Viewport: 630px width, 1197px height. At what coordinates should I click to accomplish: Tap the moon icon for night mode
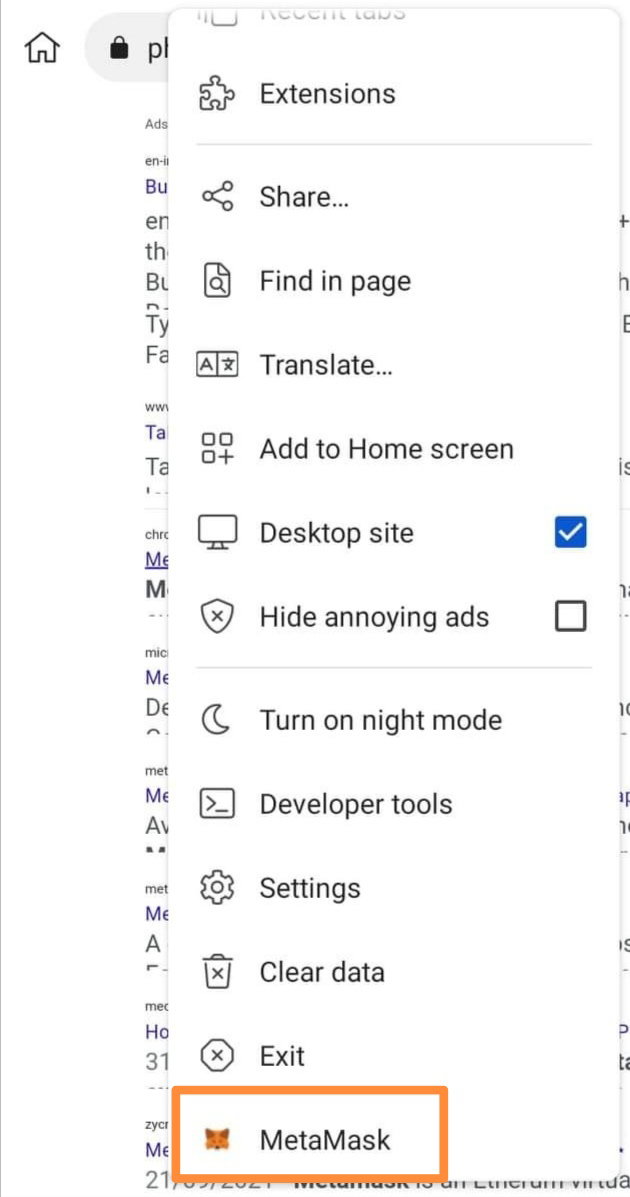216,720
